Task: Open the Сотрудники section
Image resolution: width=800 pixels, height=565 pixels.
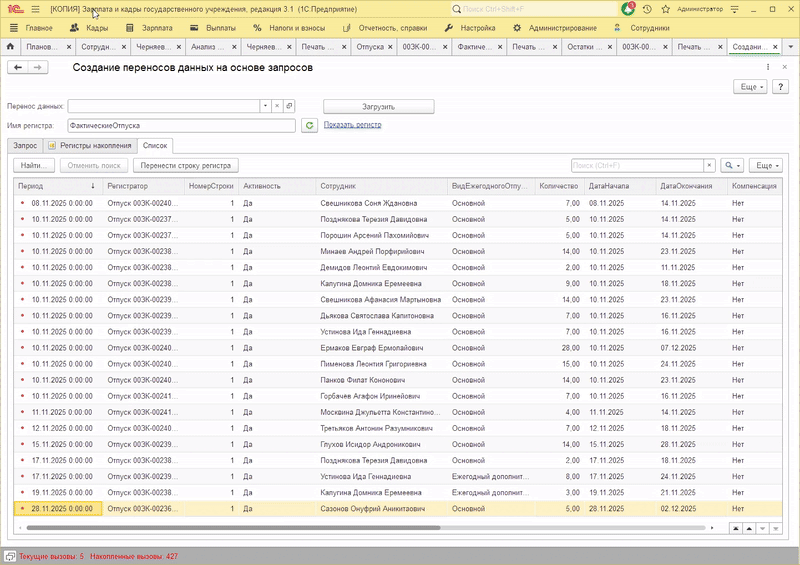Action: tap(641, 28)
